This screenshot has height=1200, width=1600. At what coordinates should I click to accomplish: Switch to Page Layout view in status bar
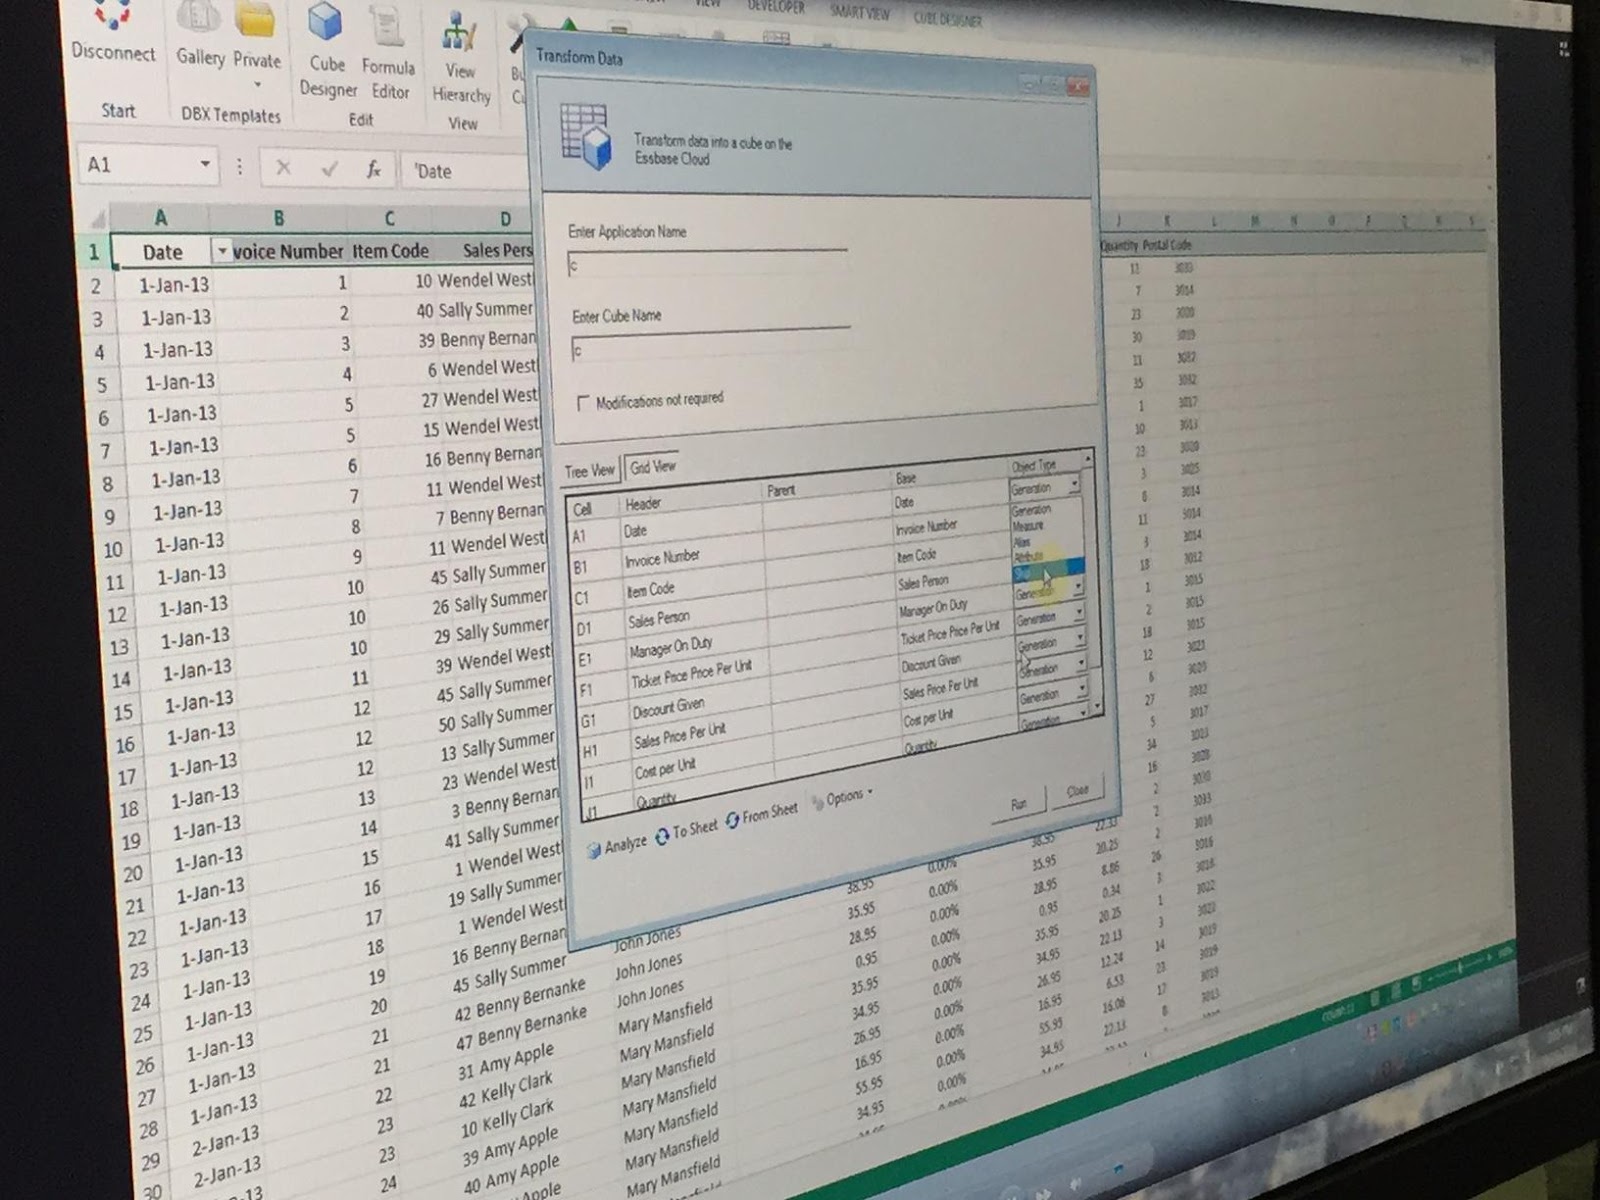point(1395,992)
